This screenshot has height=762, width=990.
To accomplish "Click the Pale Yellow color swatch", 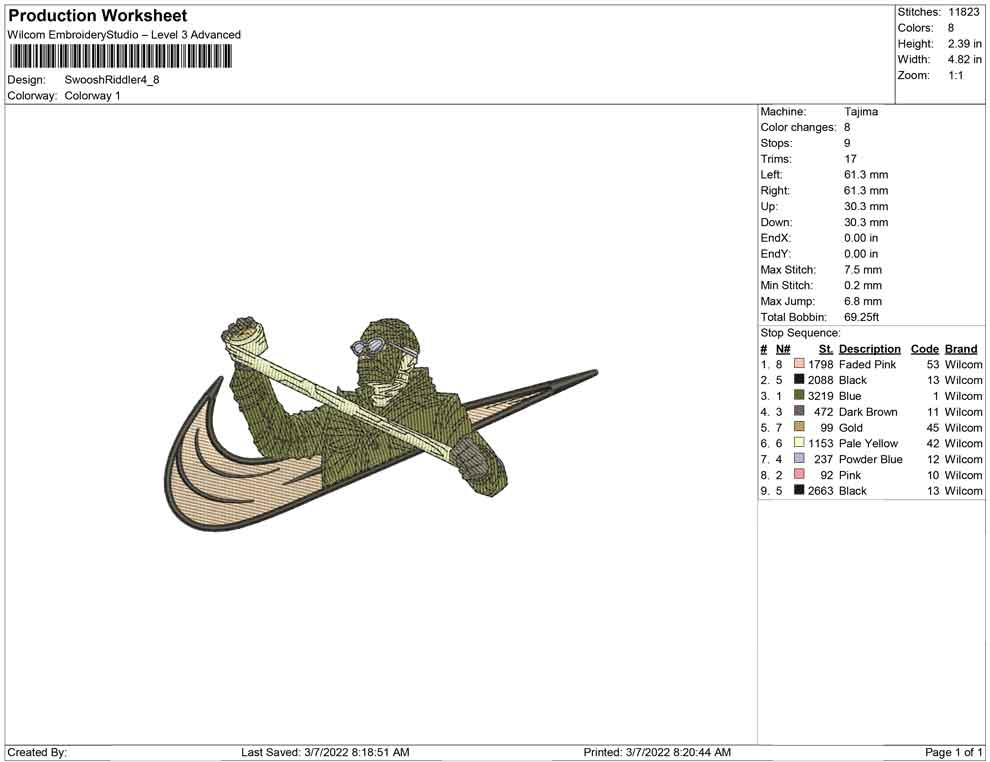I will [799, 443].
